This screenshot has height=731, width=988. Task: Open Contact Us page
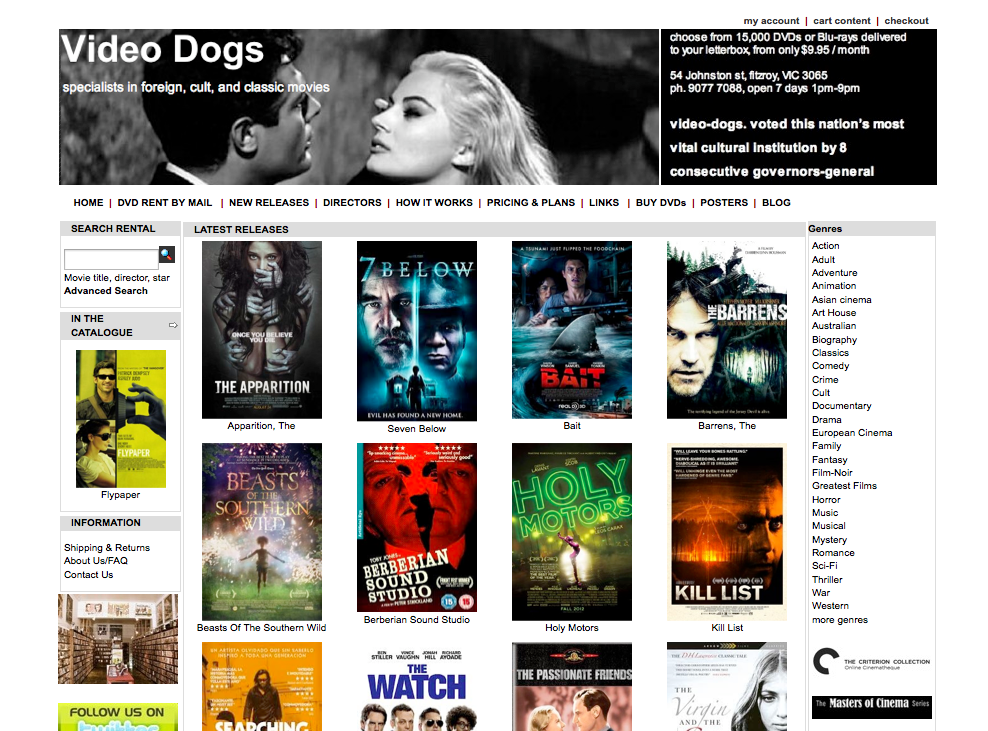click(x=88, y=575)
